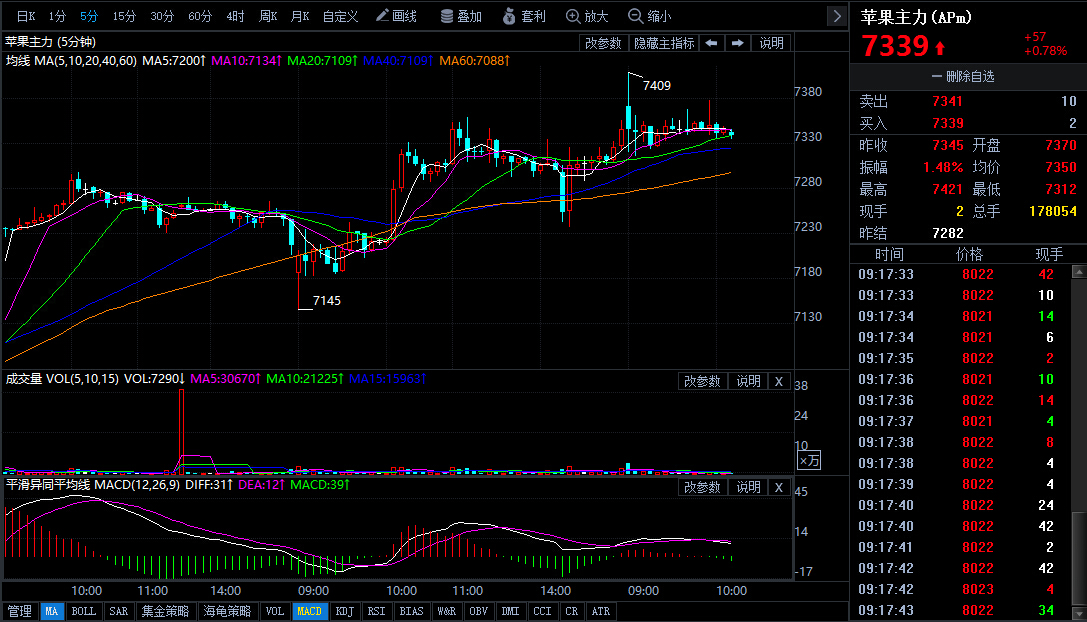The width and height of the screenshot is (1087, 622).
Task: Select the KDJ indicator tab
Action: 345,611
